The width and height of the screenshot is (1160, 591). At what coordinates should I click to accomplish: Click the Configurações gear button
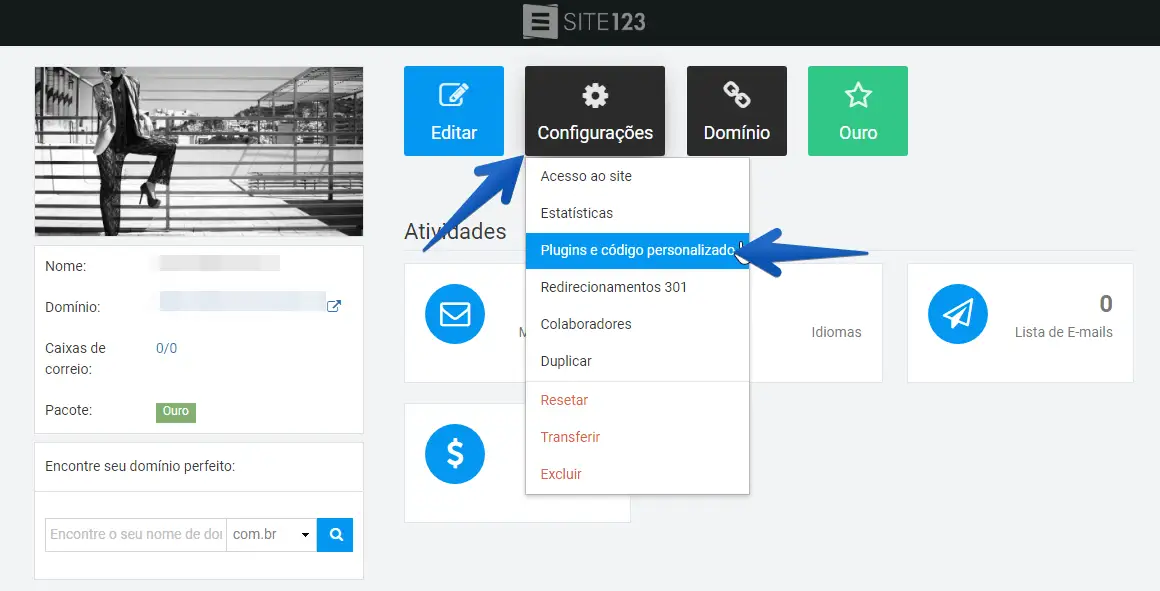click(x=595, y=111)
